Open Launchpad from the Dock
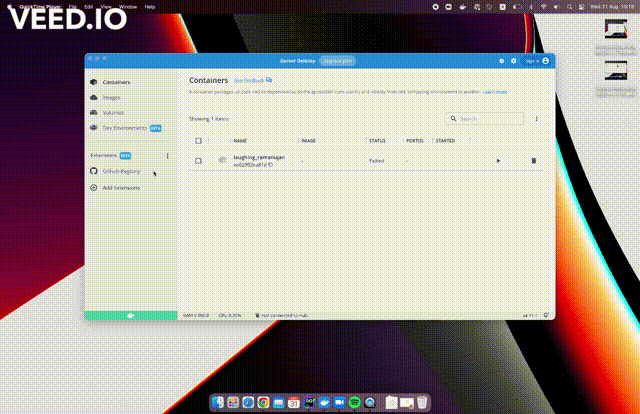Image resolution: width=640 pixels, height=414 pixels. (233, 403)
